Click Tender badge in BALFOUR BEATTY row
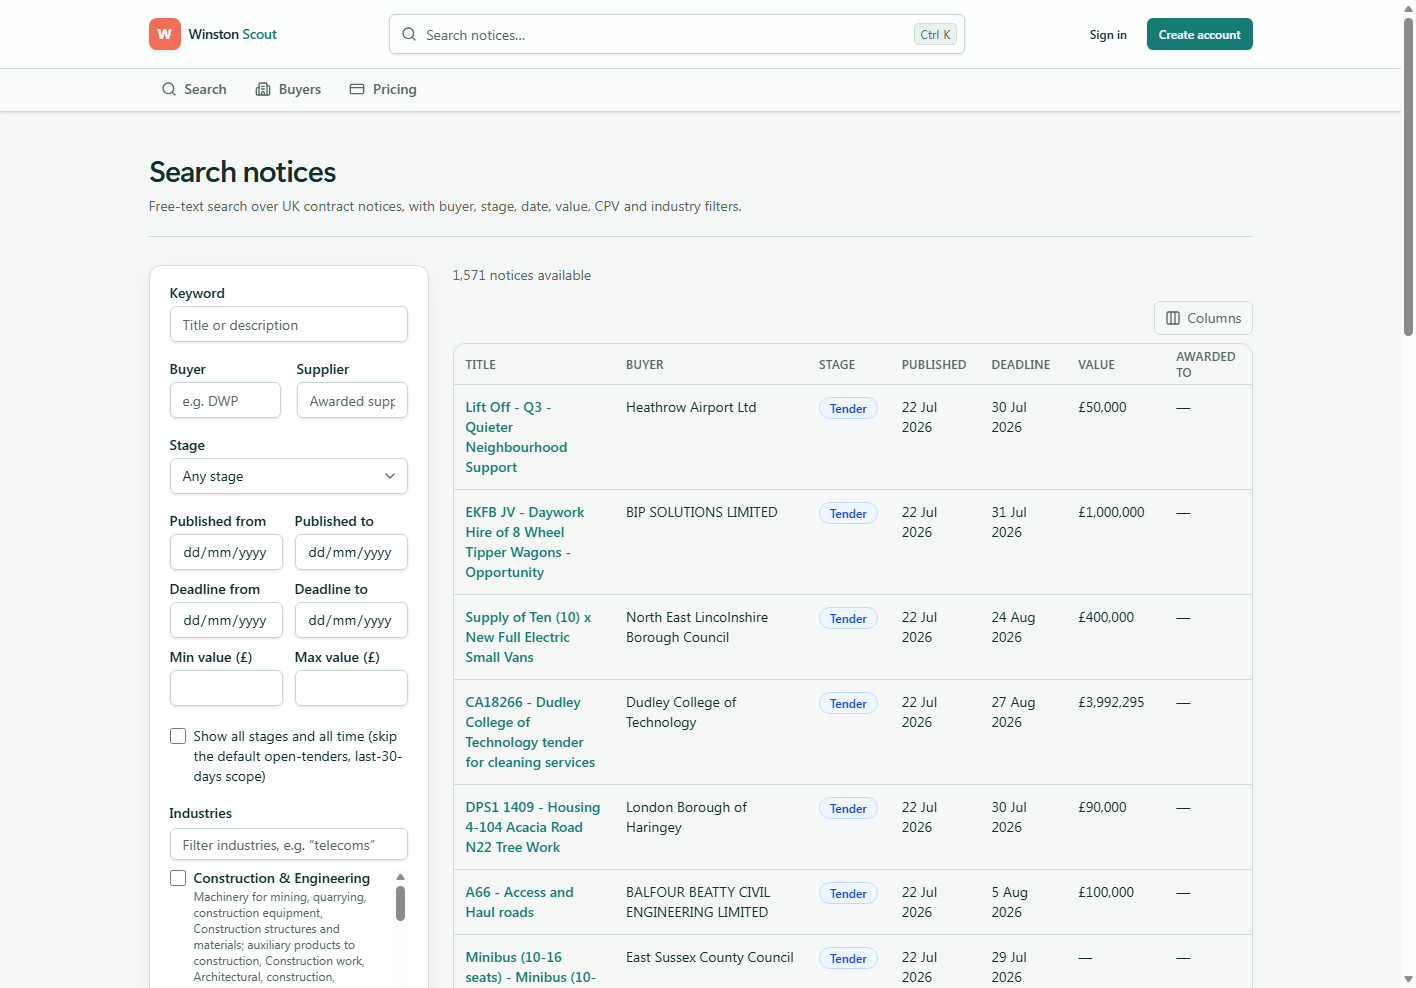This screenshot has height=988, width=1416. click(x=848, y=893)
